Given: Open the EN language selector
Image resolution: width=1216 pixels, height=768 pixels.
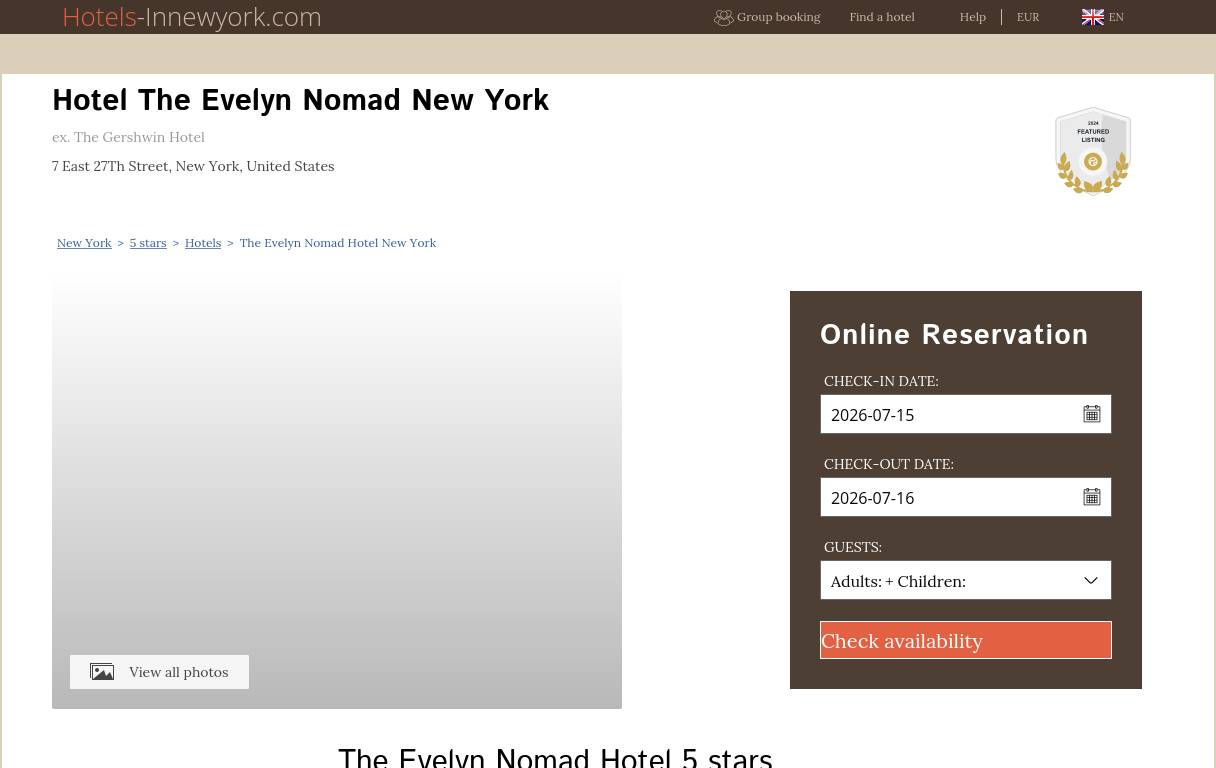Looking at the screenshot, I should click(x=1116, y=17).
